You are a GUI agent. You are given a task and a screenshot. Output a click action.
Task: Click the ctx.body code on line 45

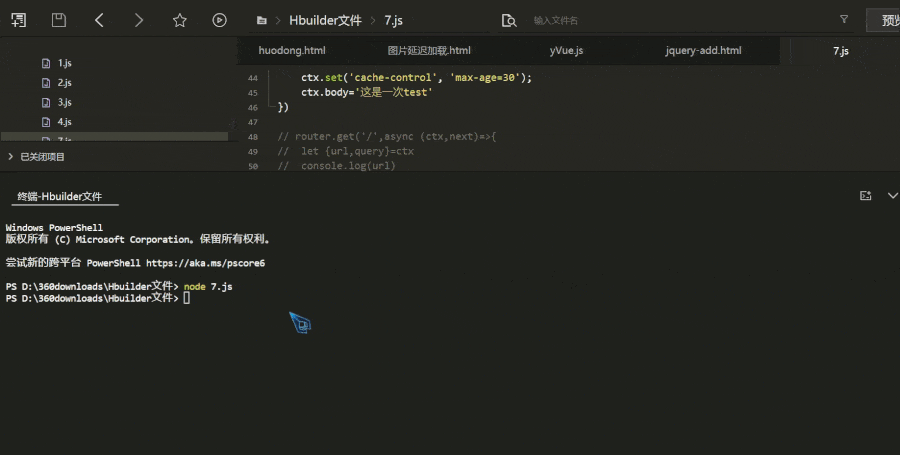pyautogui.click(x=367, y=92)
